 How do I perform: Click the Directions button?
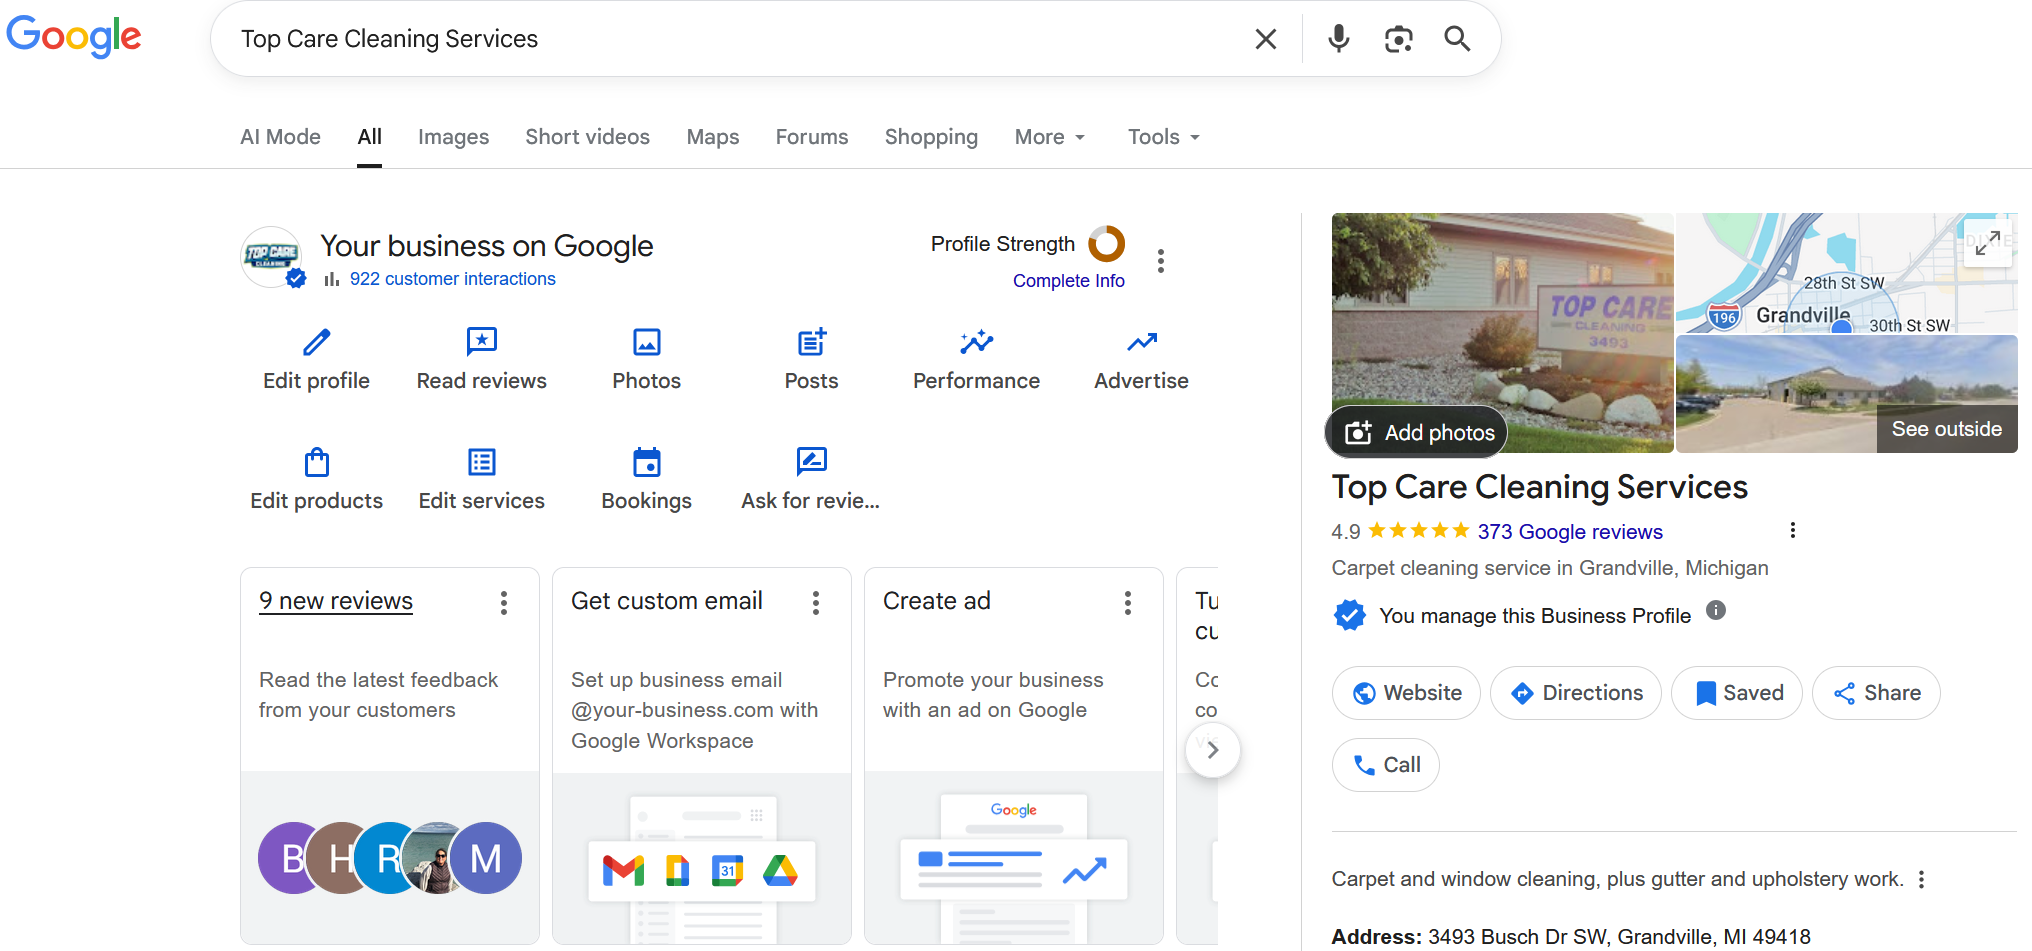tap(1575, 693)
